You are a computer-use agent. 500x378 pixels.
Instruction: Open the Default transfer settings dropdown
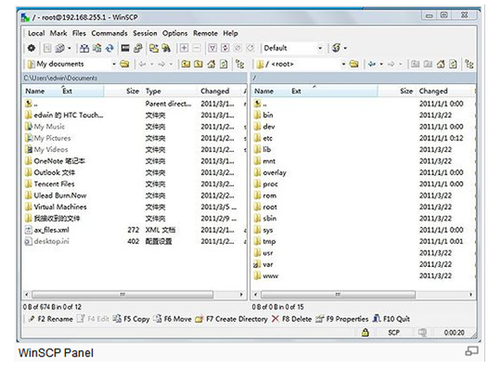[x=320, y=48]
